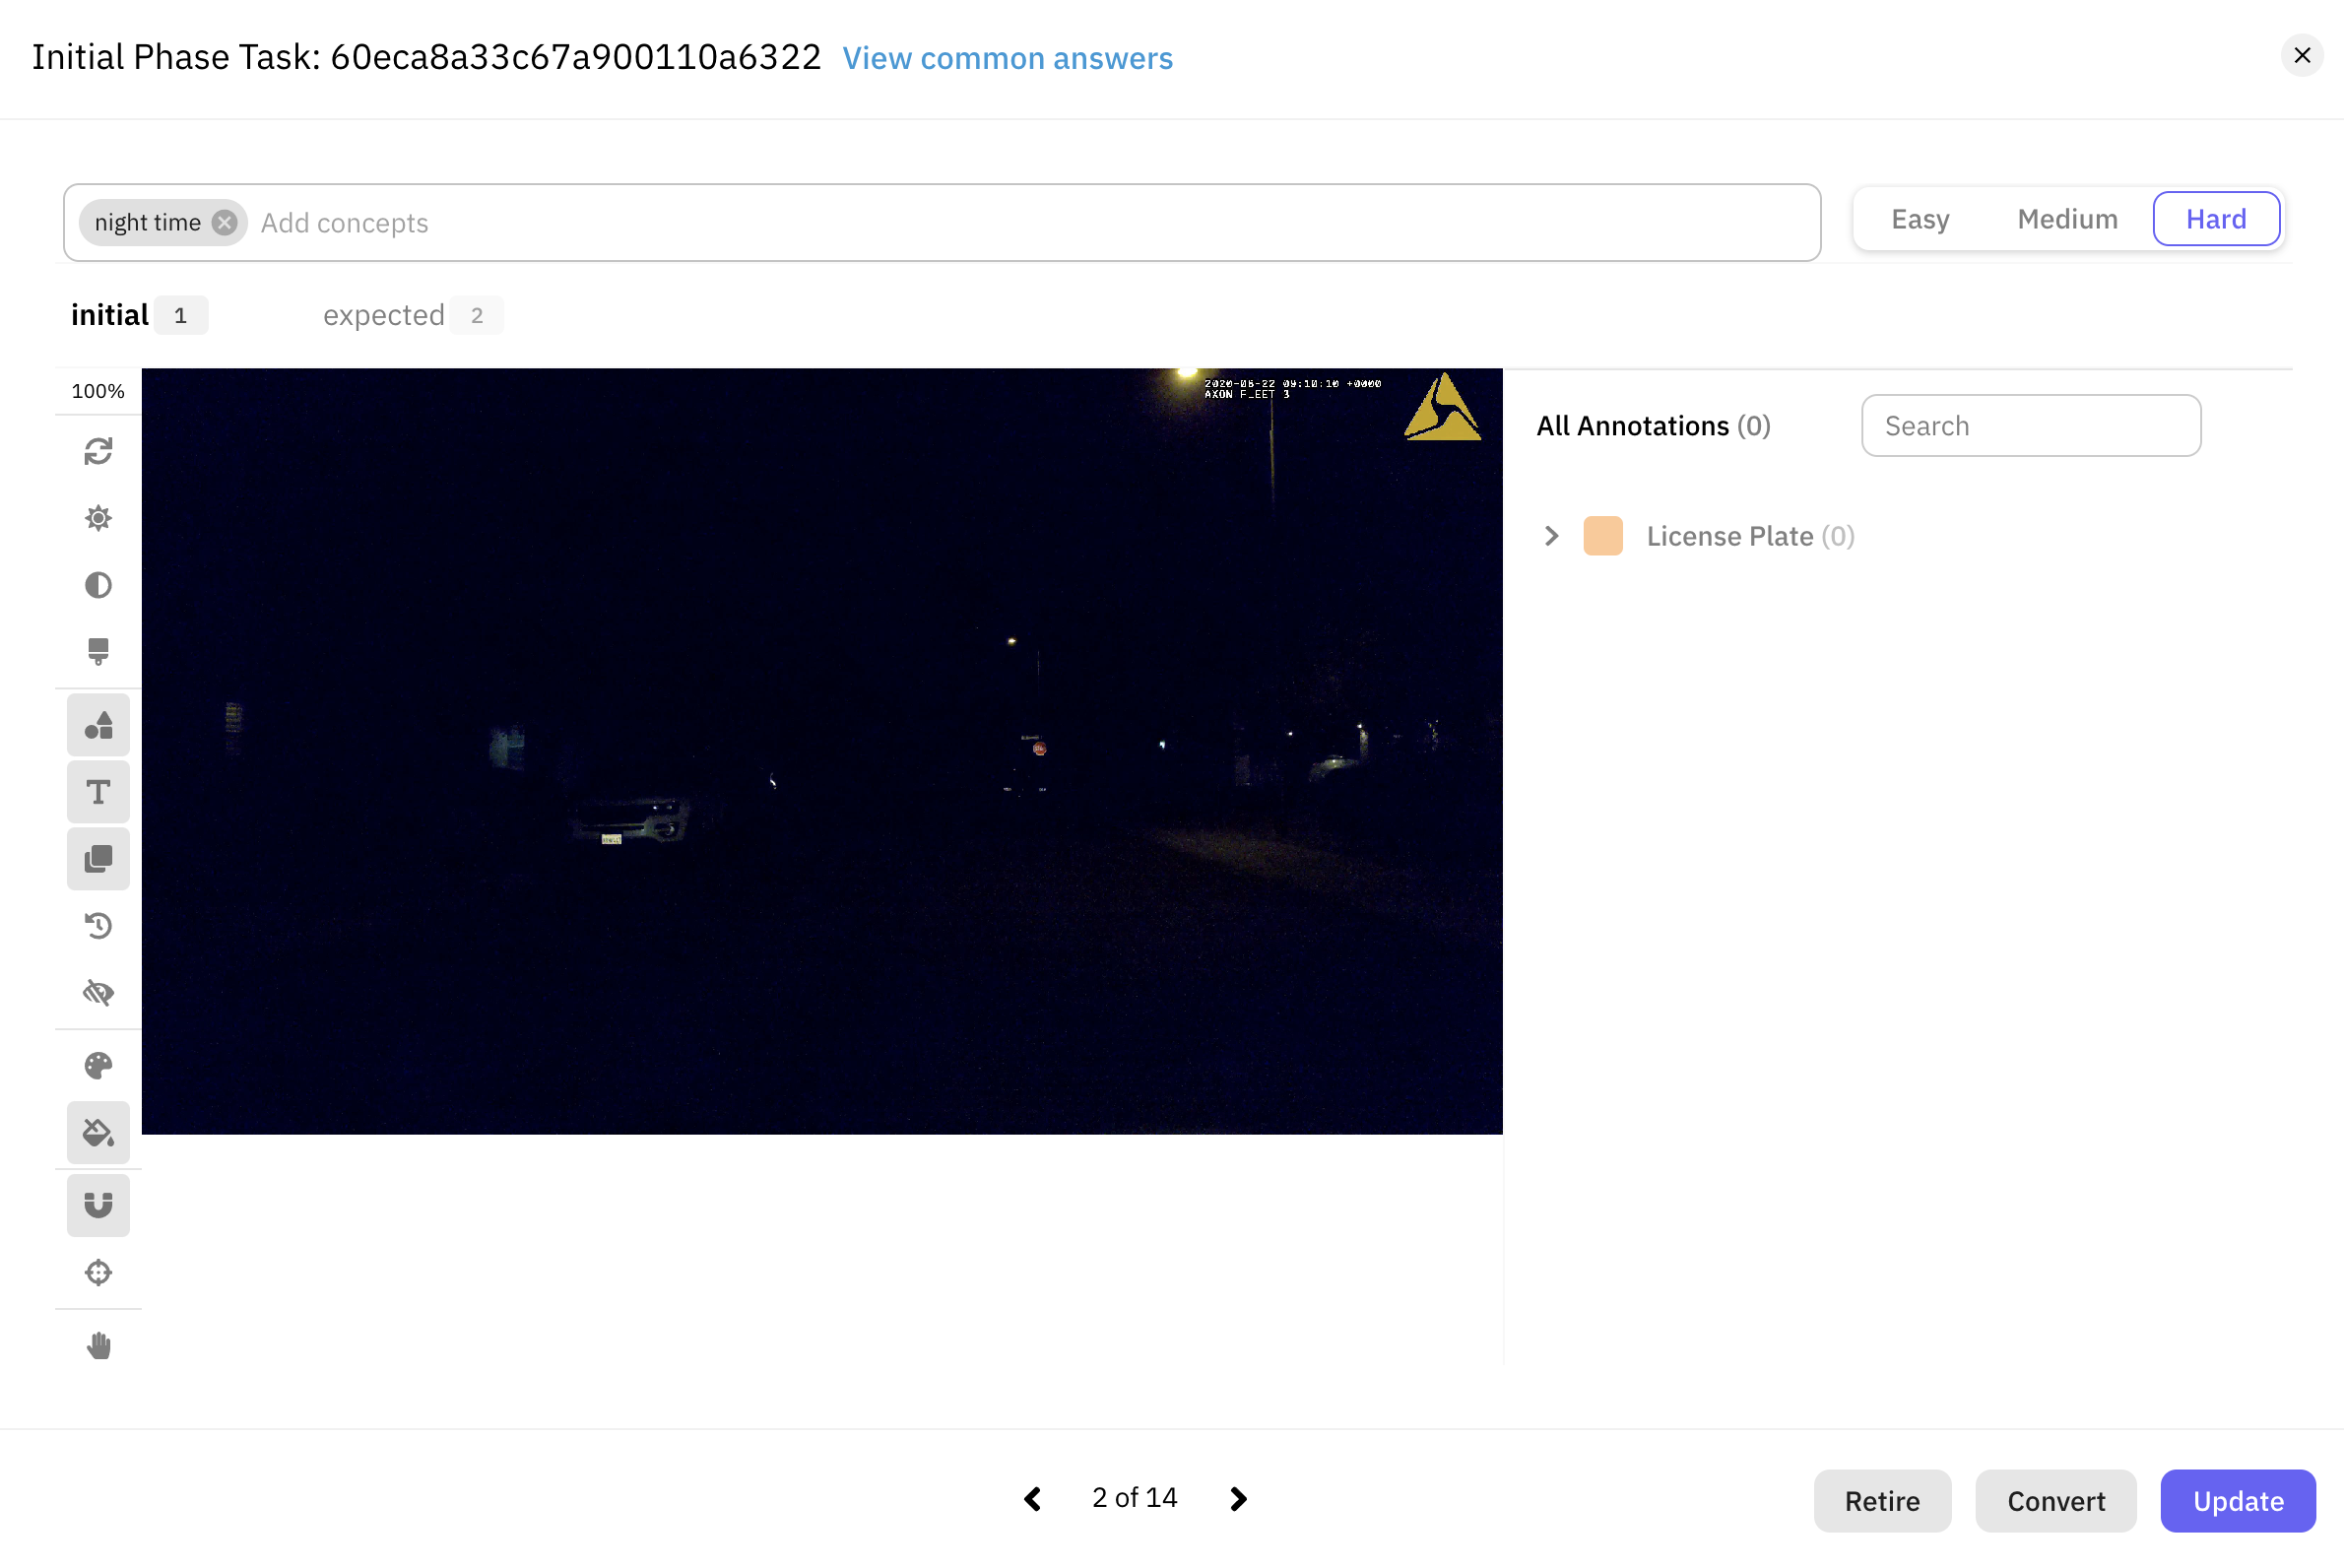The image size is (2344, 1568).
Task: Toggle the hide annotations eye icon
Action: (98, 992)
